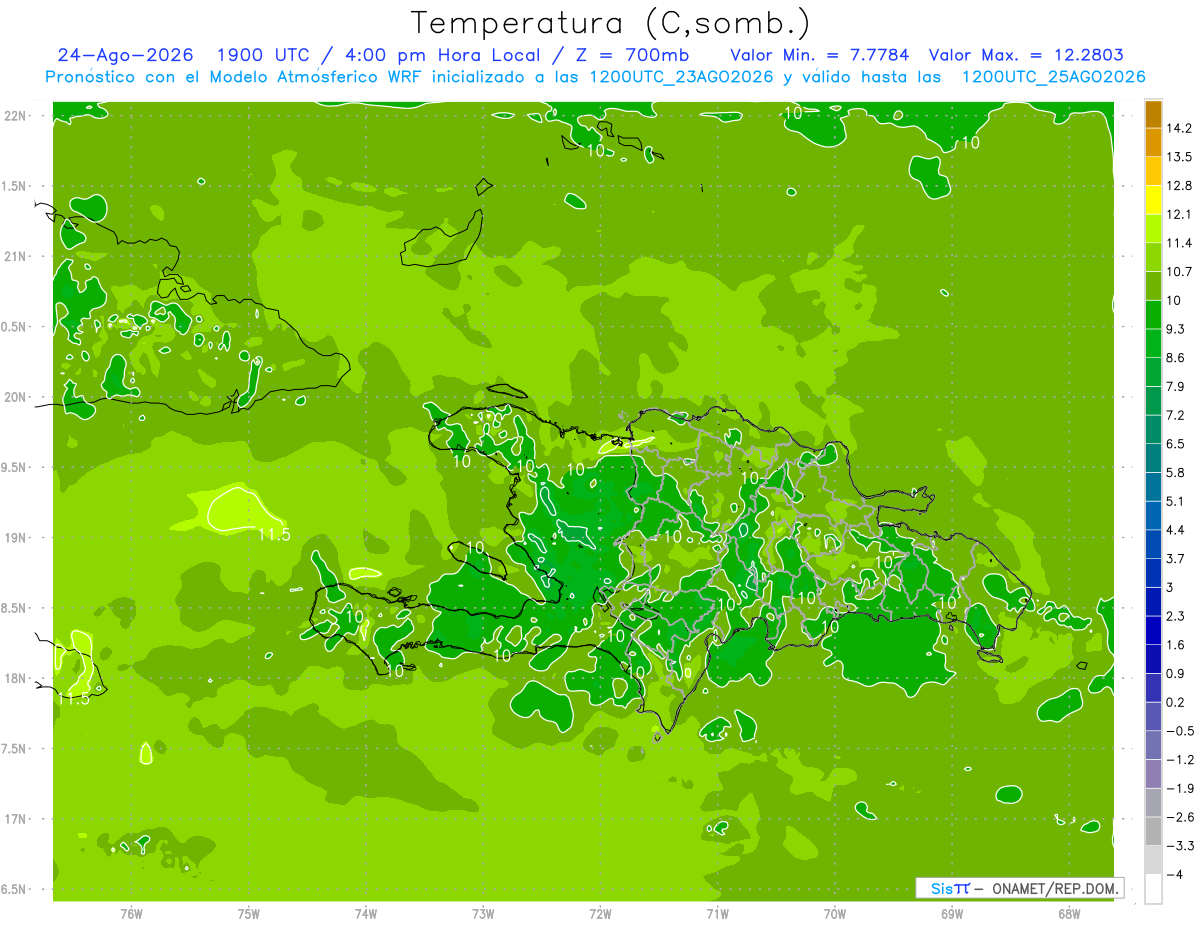
Task: Click the "68W" longitude axis label
Action: [x=1069, y=914]
